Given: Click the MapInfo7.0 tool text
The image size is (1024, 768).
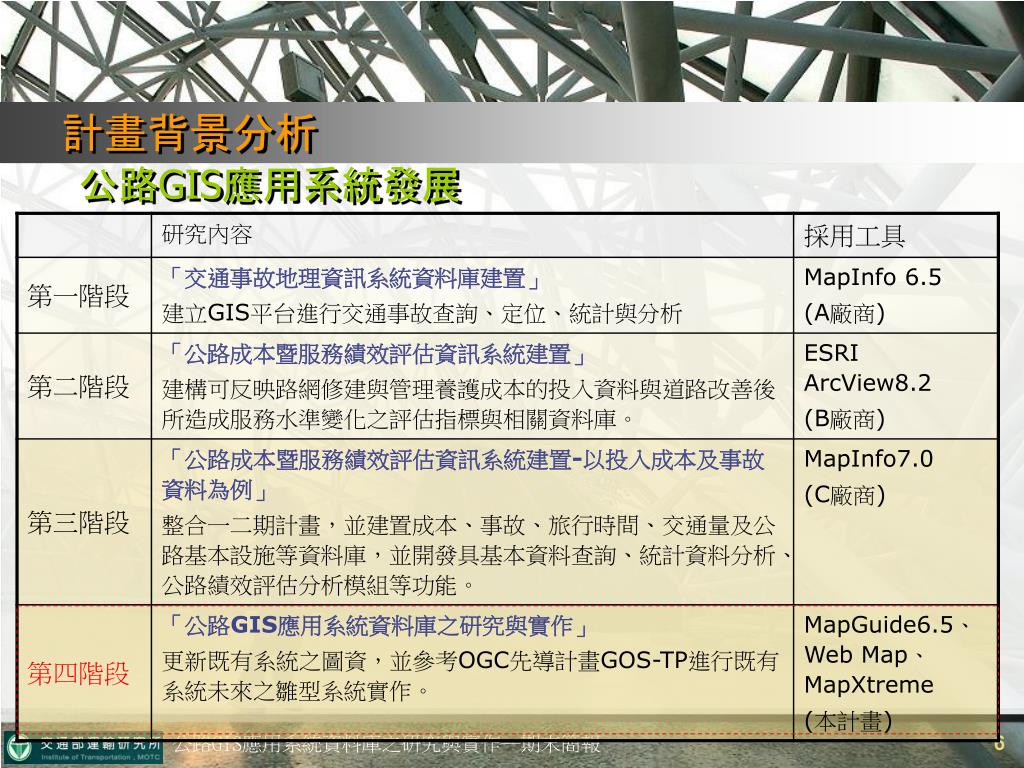Looking at the screenshot, I should [x=869, y=459].
